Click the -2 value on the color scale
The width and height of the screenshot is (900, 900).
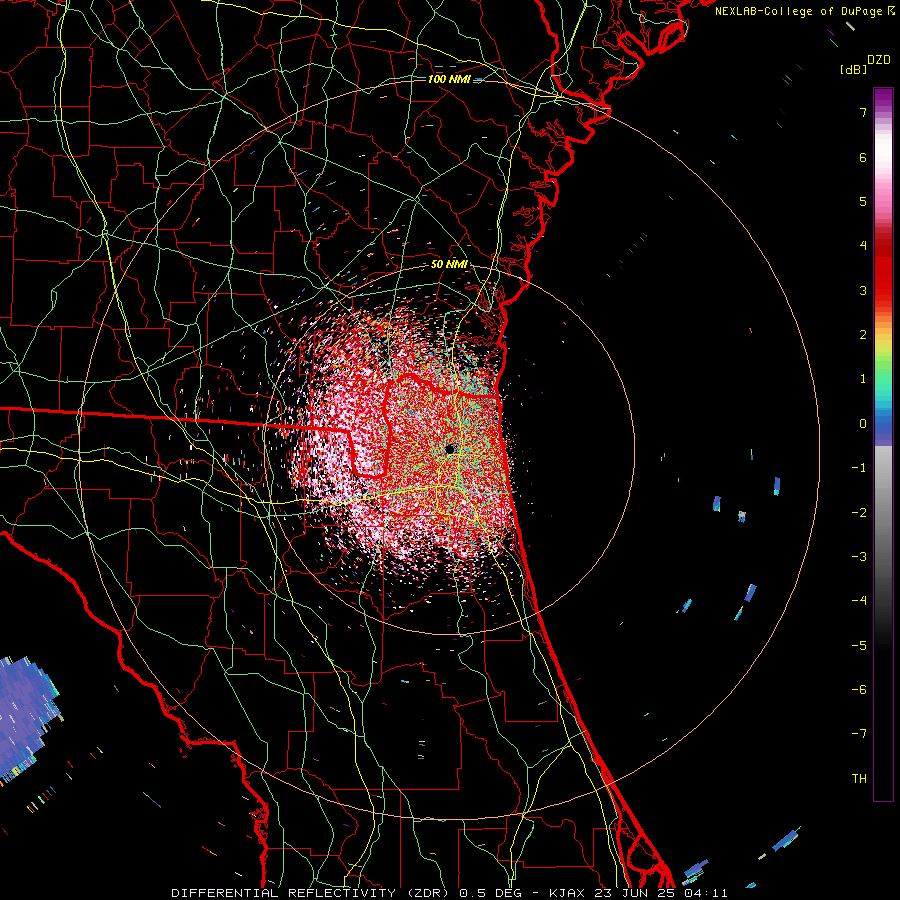(859, 513)
